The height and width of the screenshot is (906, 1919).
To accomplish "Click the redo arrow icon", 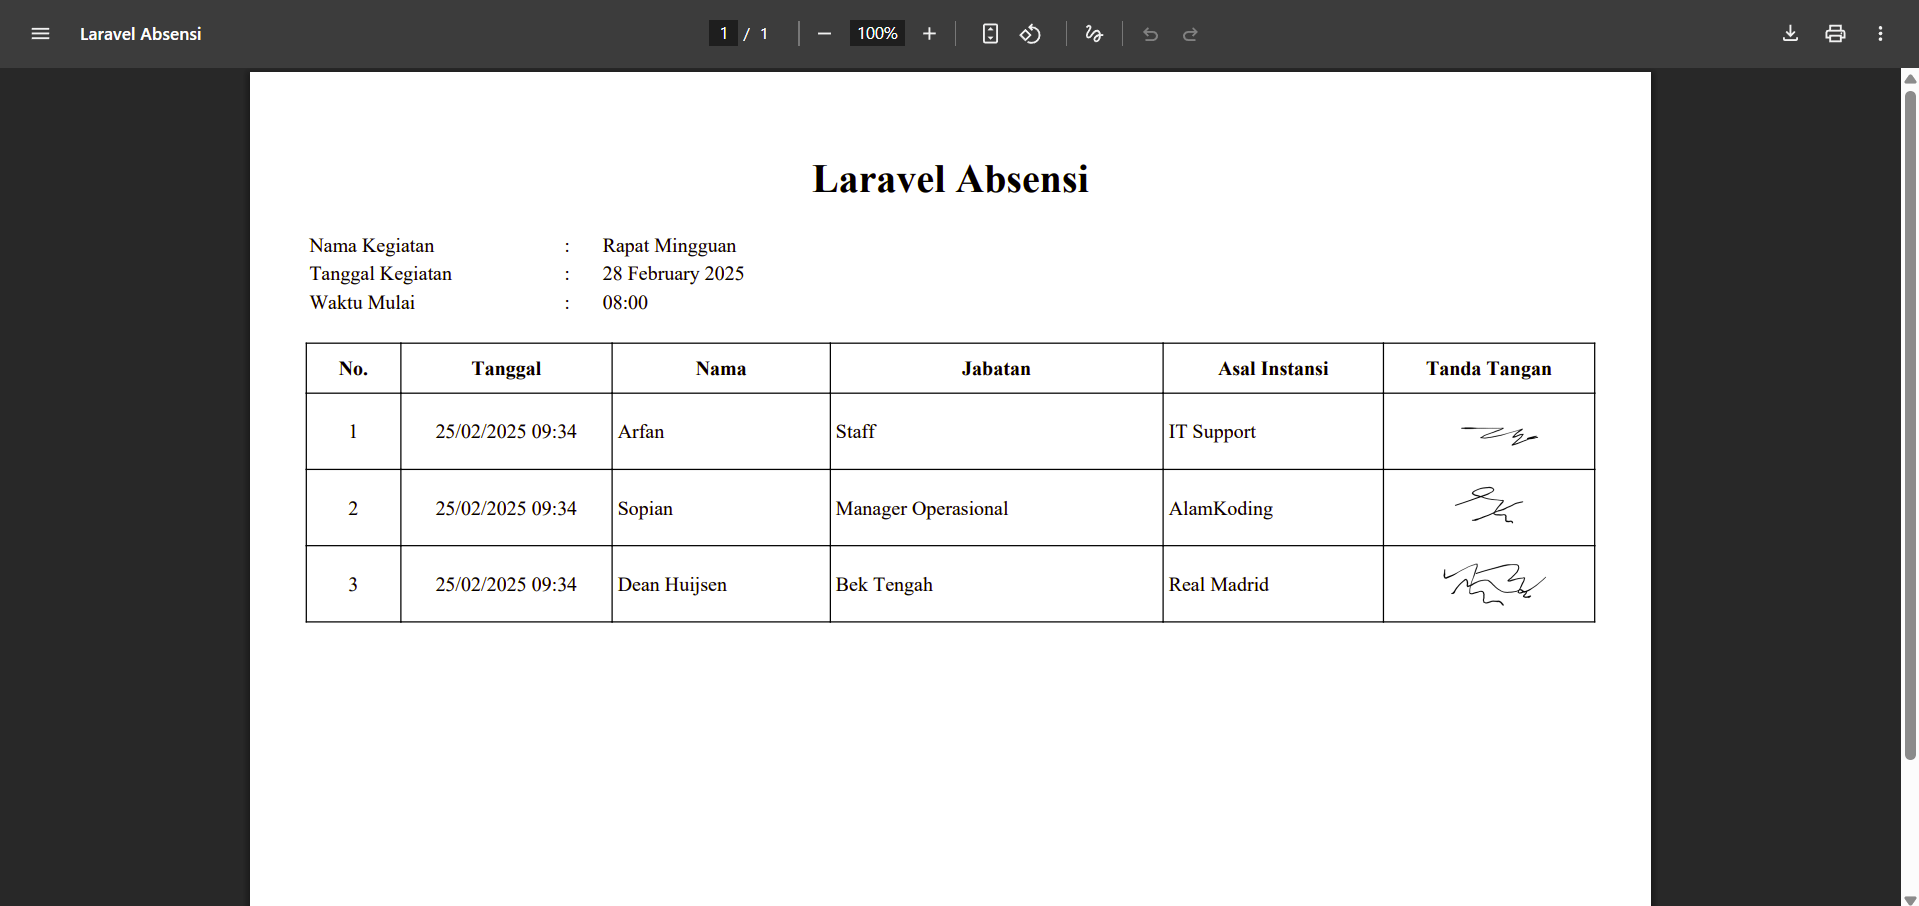I will click(x=1190, y=34).
